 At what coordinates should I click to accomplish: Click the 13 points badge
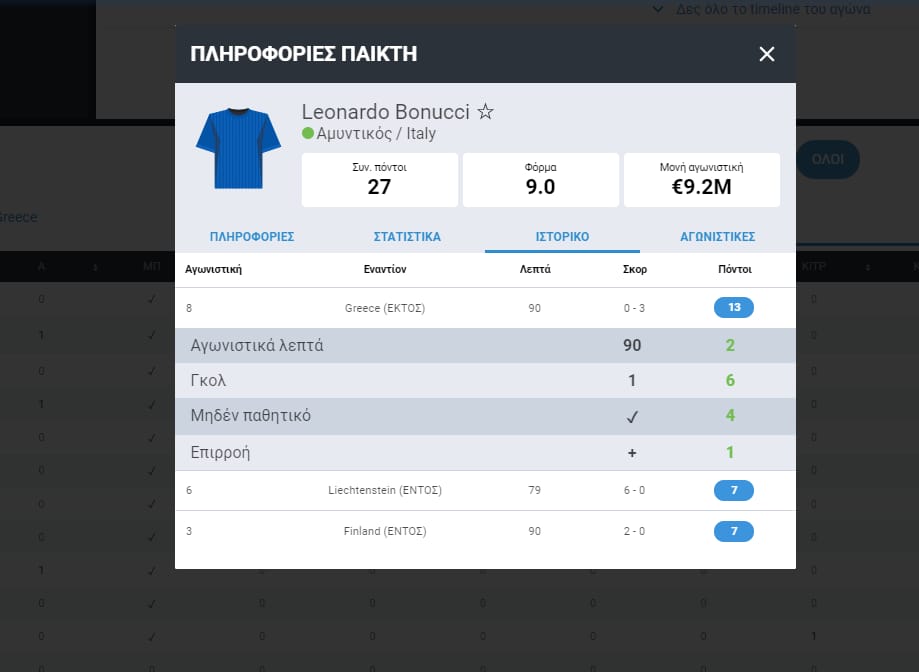pyautogui.click(x=734, y=308)
